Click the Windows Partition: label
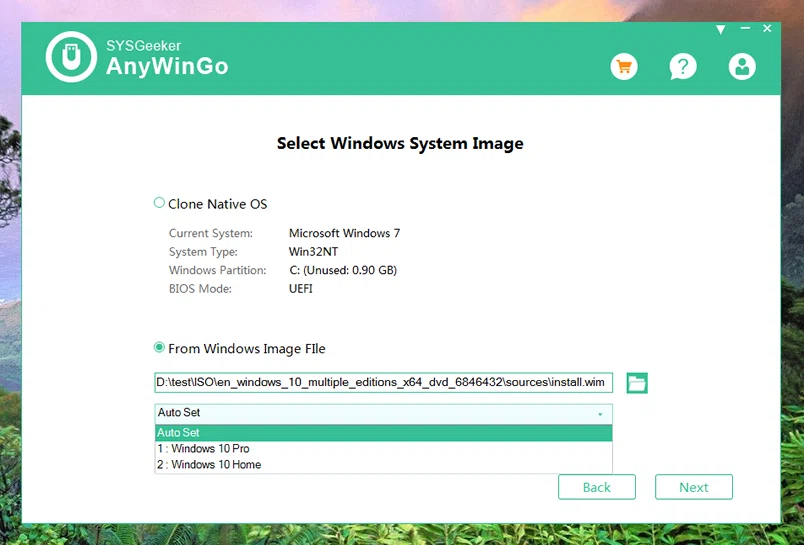The image size is (804, 545). click(x=217, y=270)
